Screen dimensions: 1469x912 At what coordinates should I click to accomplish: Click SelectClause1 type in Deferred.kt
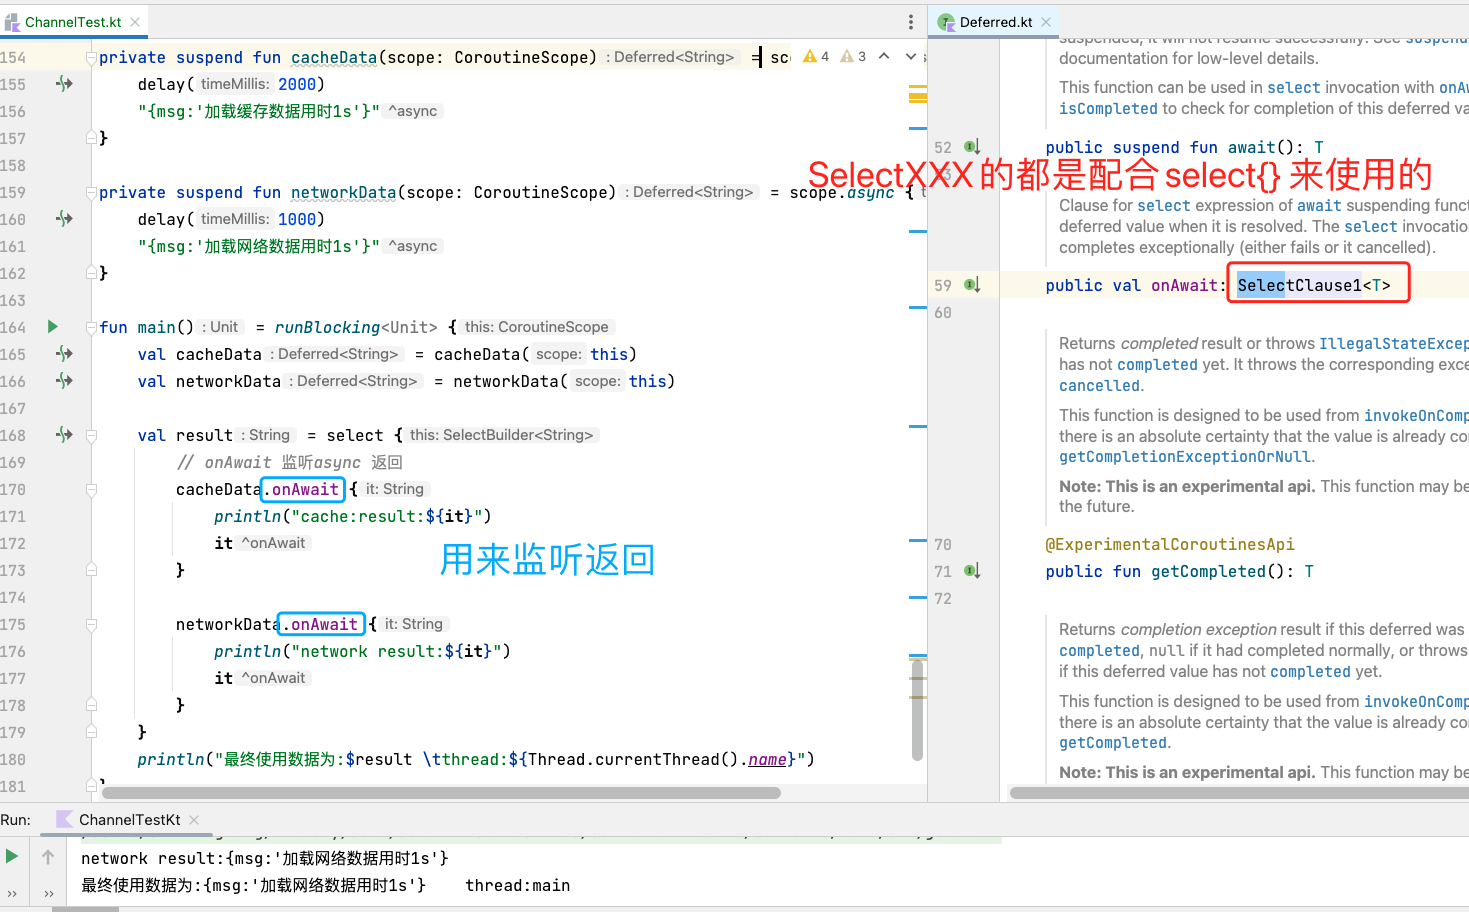coord(1299,285)
